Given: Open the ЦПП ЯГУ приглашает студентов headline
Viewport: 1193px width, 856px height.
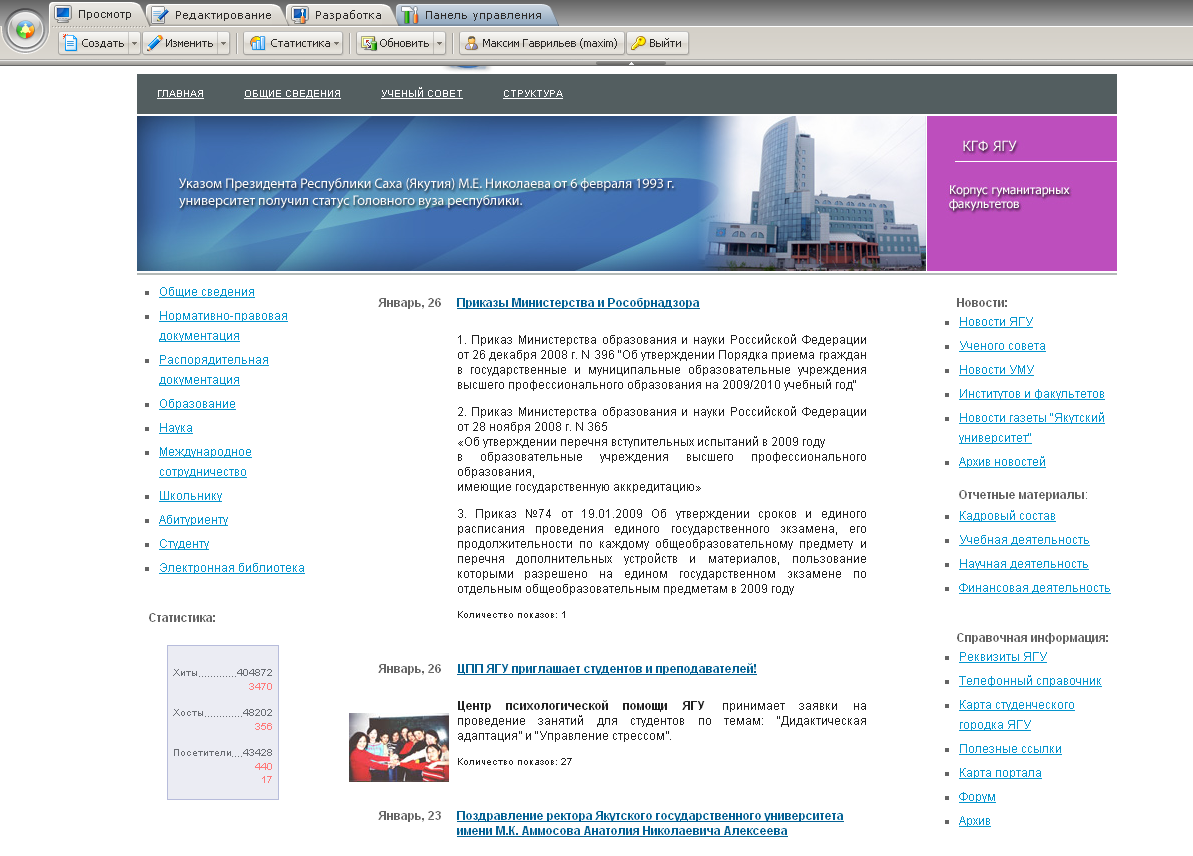Looking at the screenshot, I should click(606, 669).
